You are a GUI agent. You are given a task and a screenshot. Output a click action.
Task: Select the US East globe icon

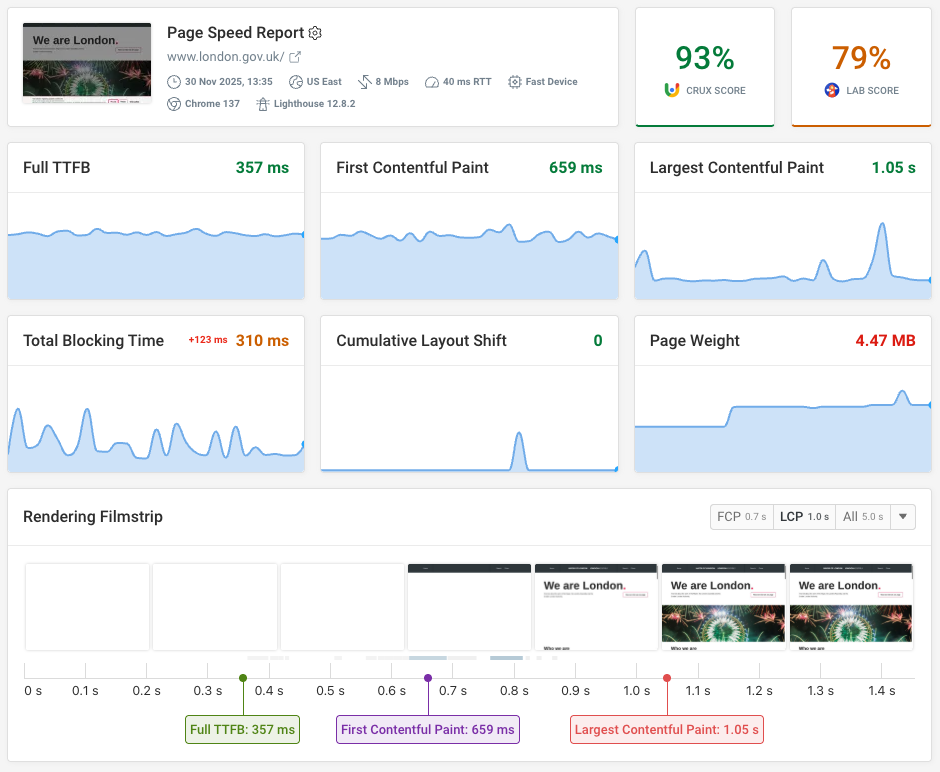click(295, 82)
